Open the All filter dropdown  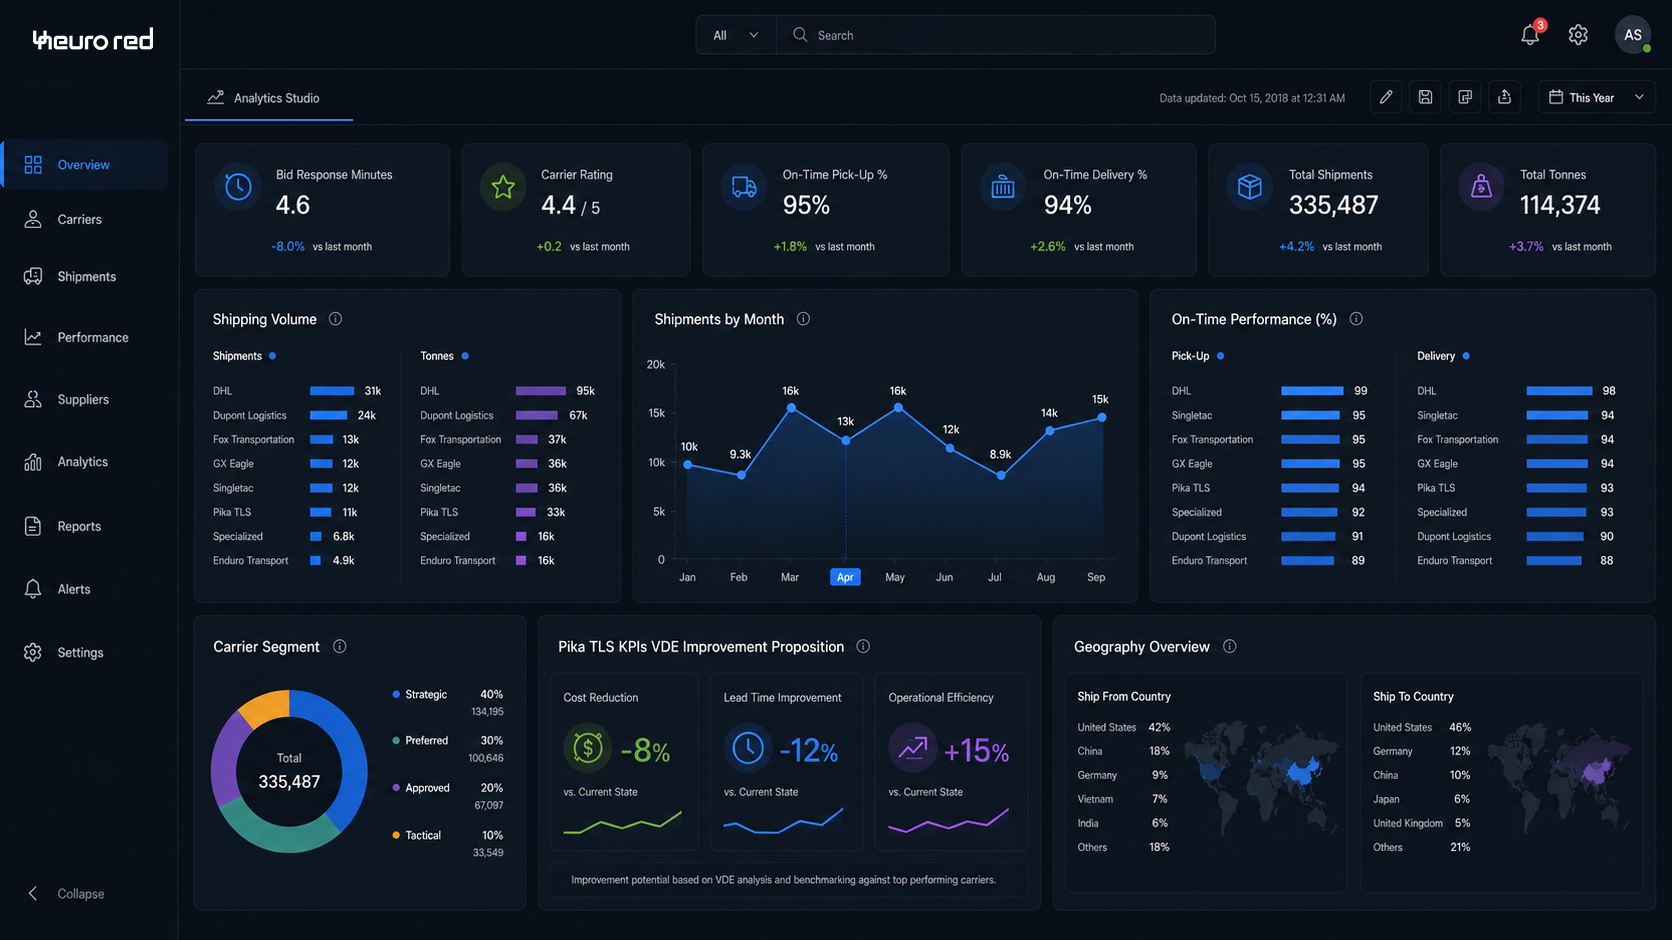[736, 35]
